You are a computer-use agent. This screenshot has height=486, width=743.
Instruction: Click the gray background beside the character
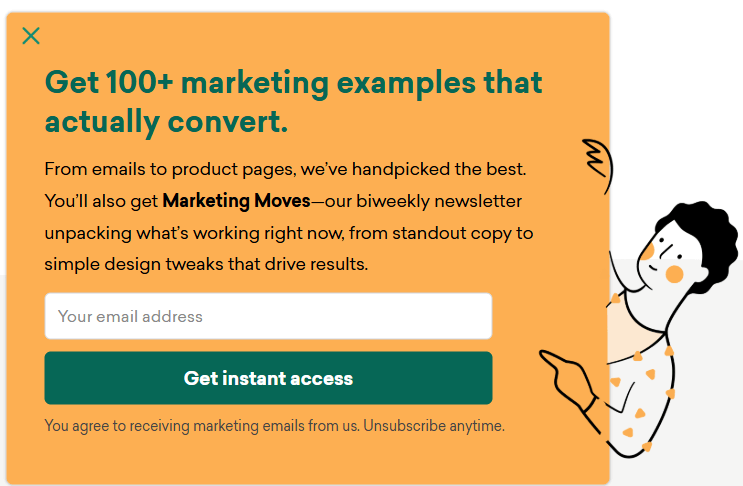click(x=722, y=420)
